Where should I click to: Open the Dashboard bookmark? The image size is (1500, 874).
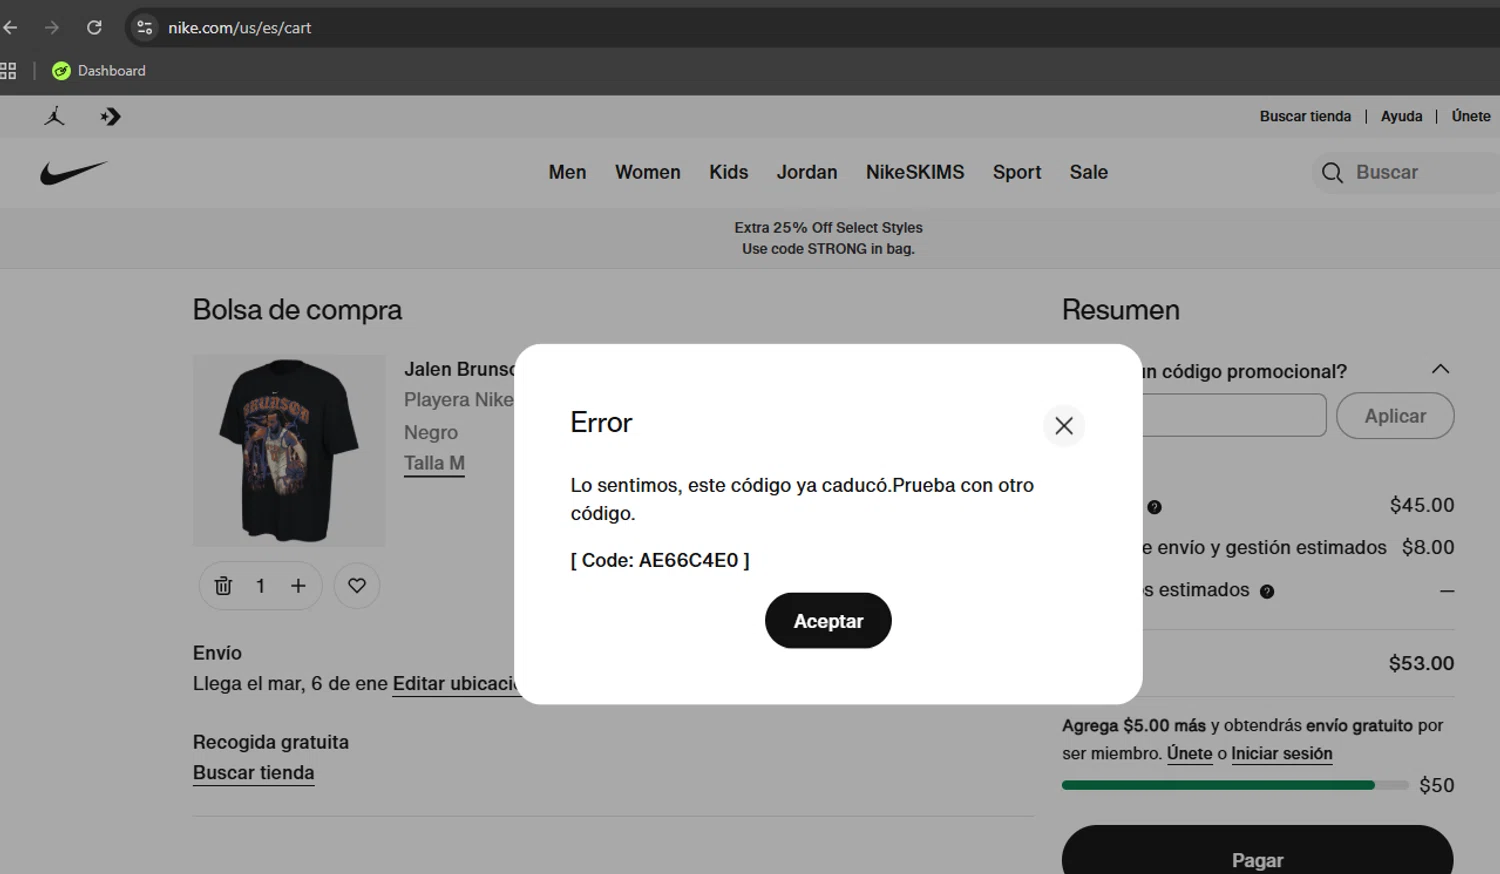click(99, 71)
